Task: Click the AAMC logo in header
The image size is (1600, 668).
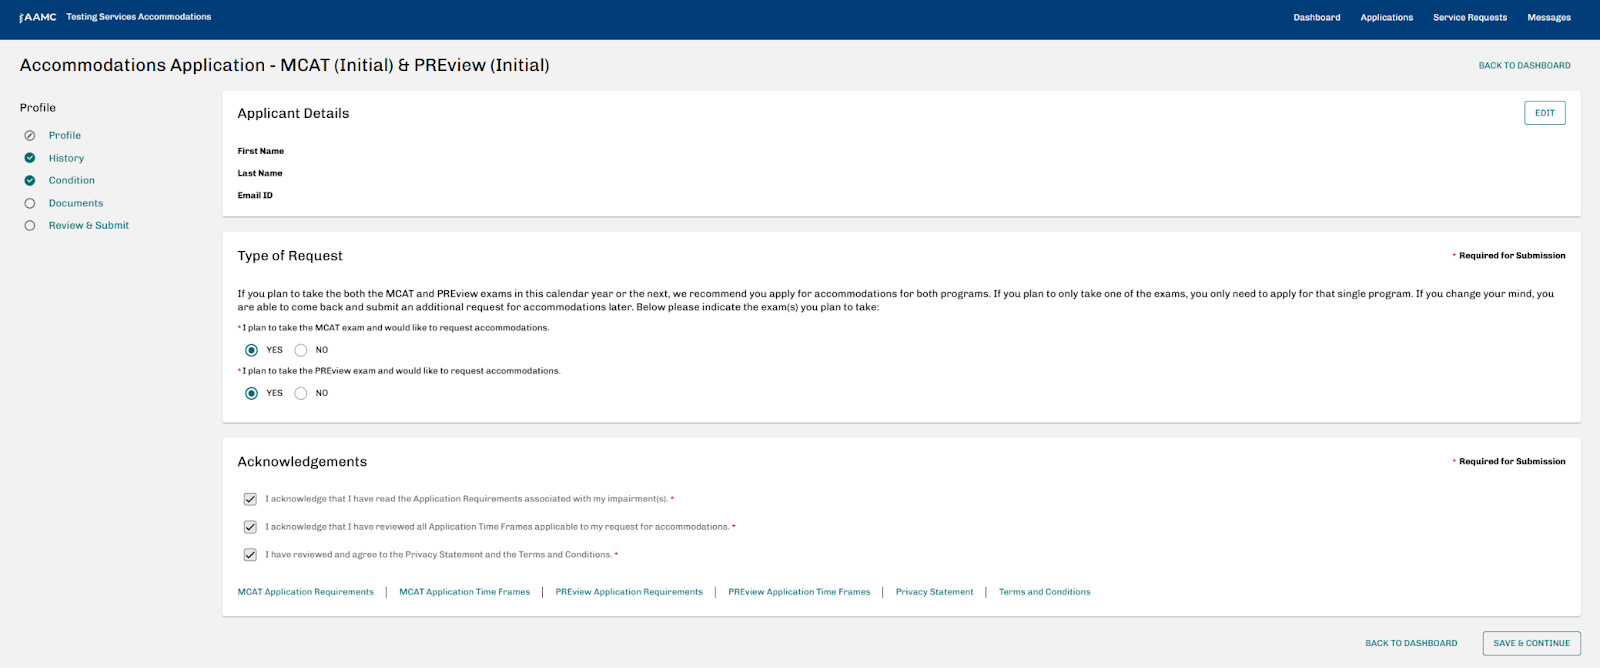Action: (x=38, y=17)
